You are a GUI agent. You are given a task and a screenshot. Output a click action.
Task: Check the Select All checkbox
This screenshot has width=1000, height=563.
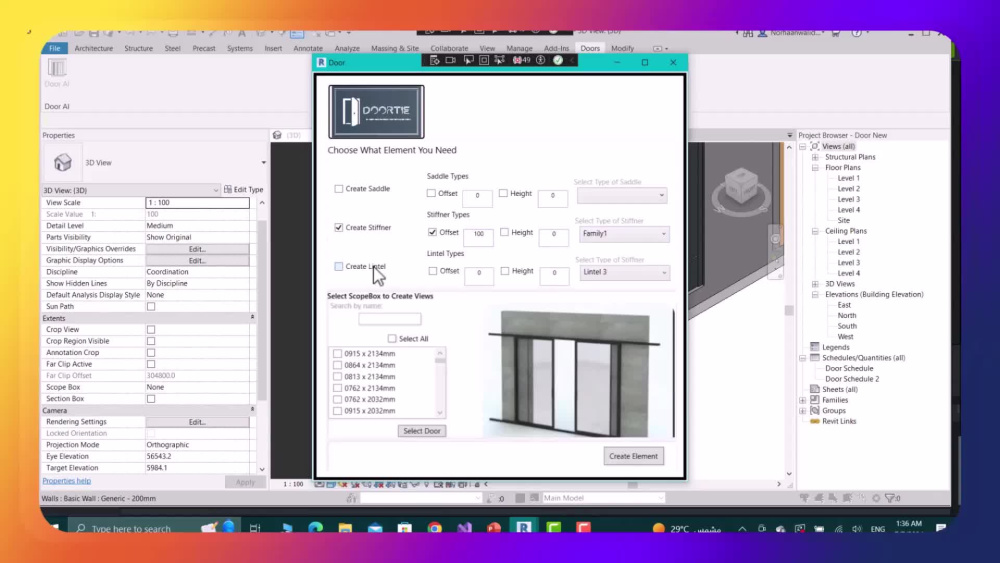click(x=392, y=339)
